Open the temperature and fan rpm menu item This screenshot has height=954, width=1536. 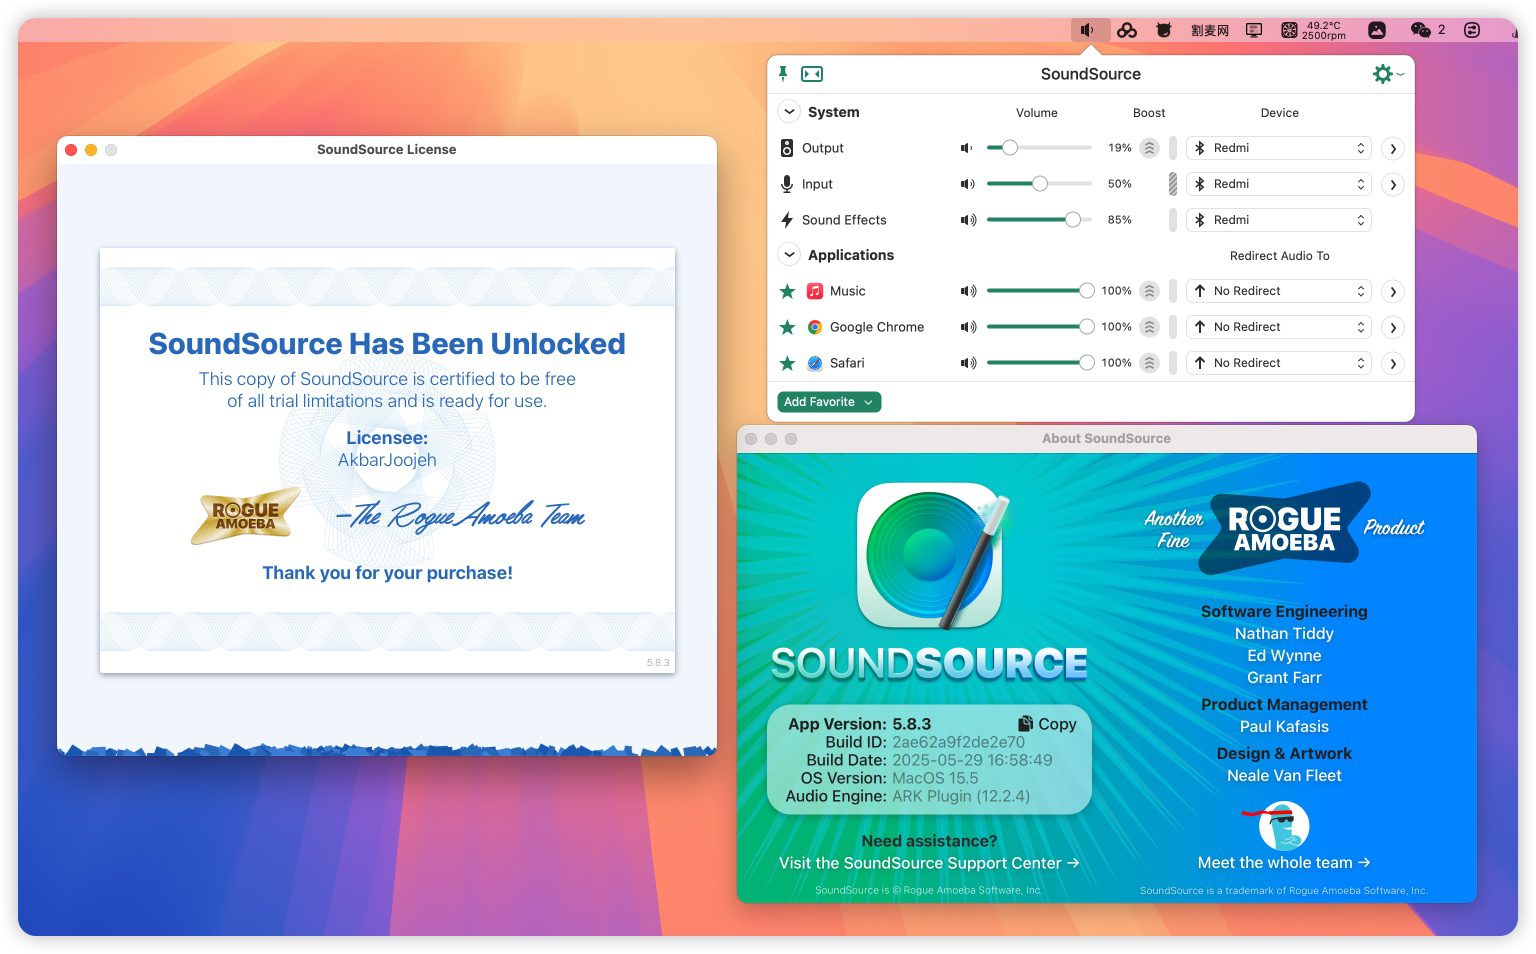(1313, 30)
